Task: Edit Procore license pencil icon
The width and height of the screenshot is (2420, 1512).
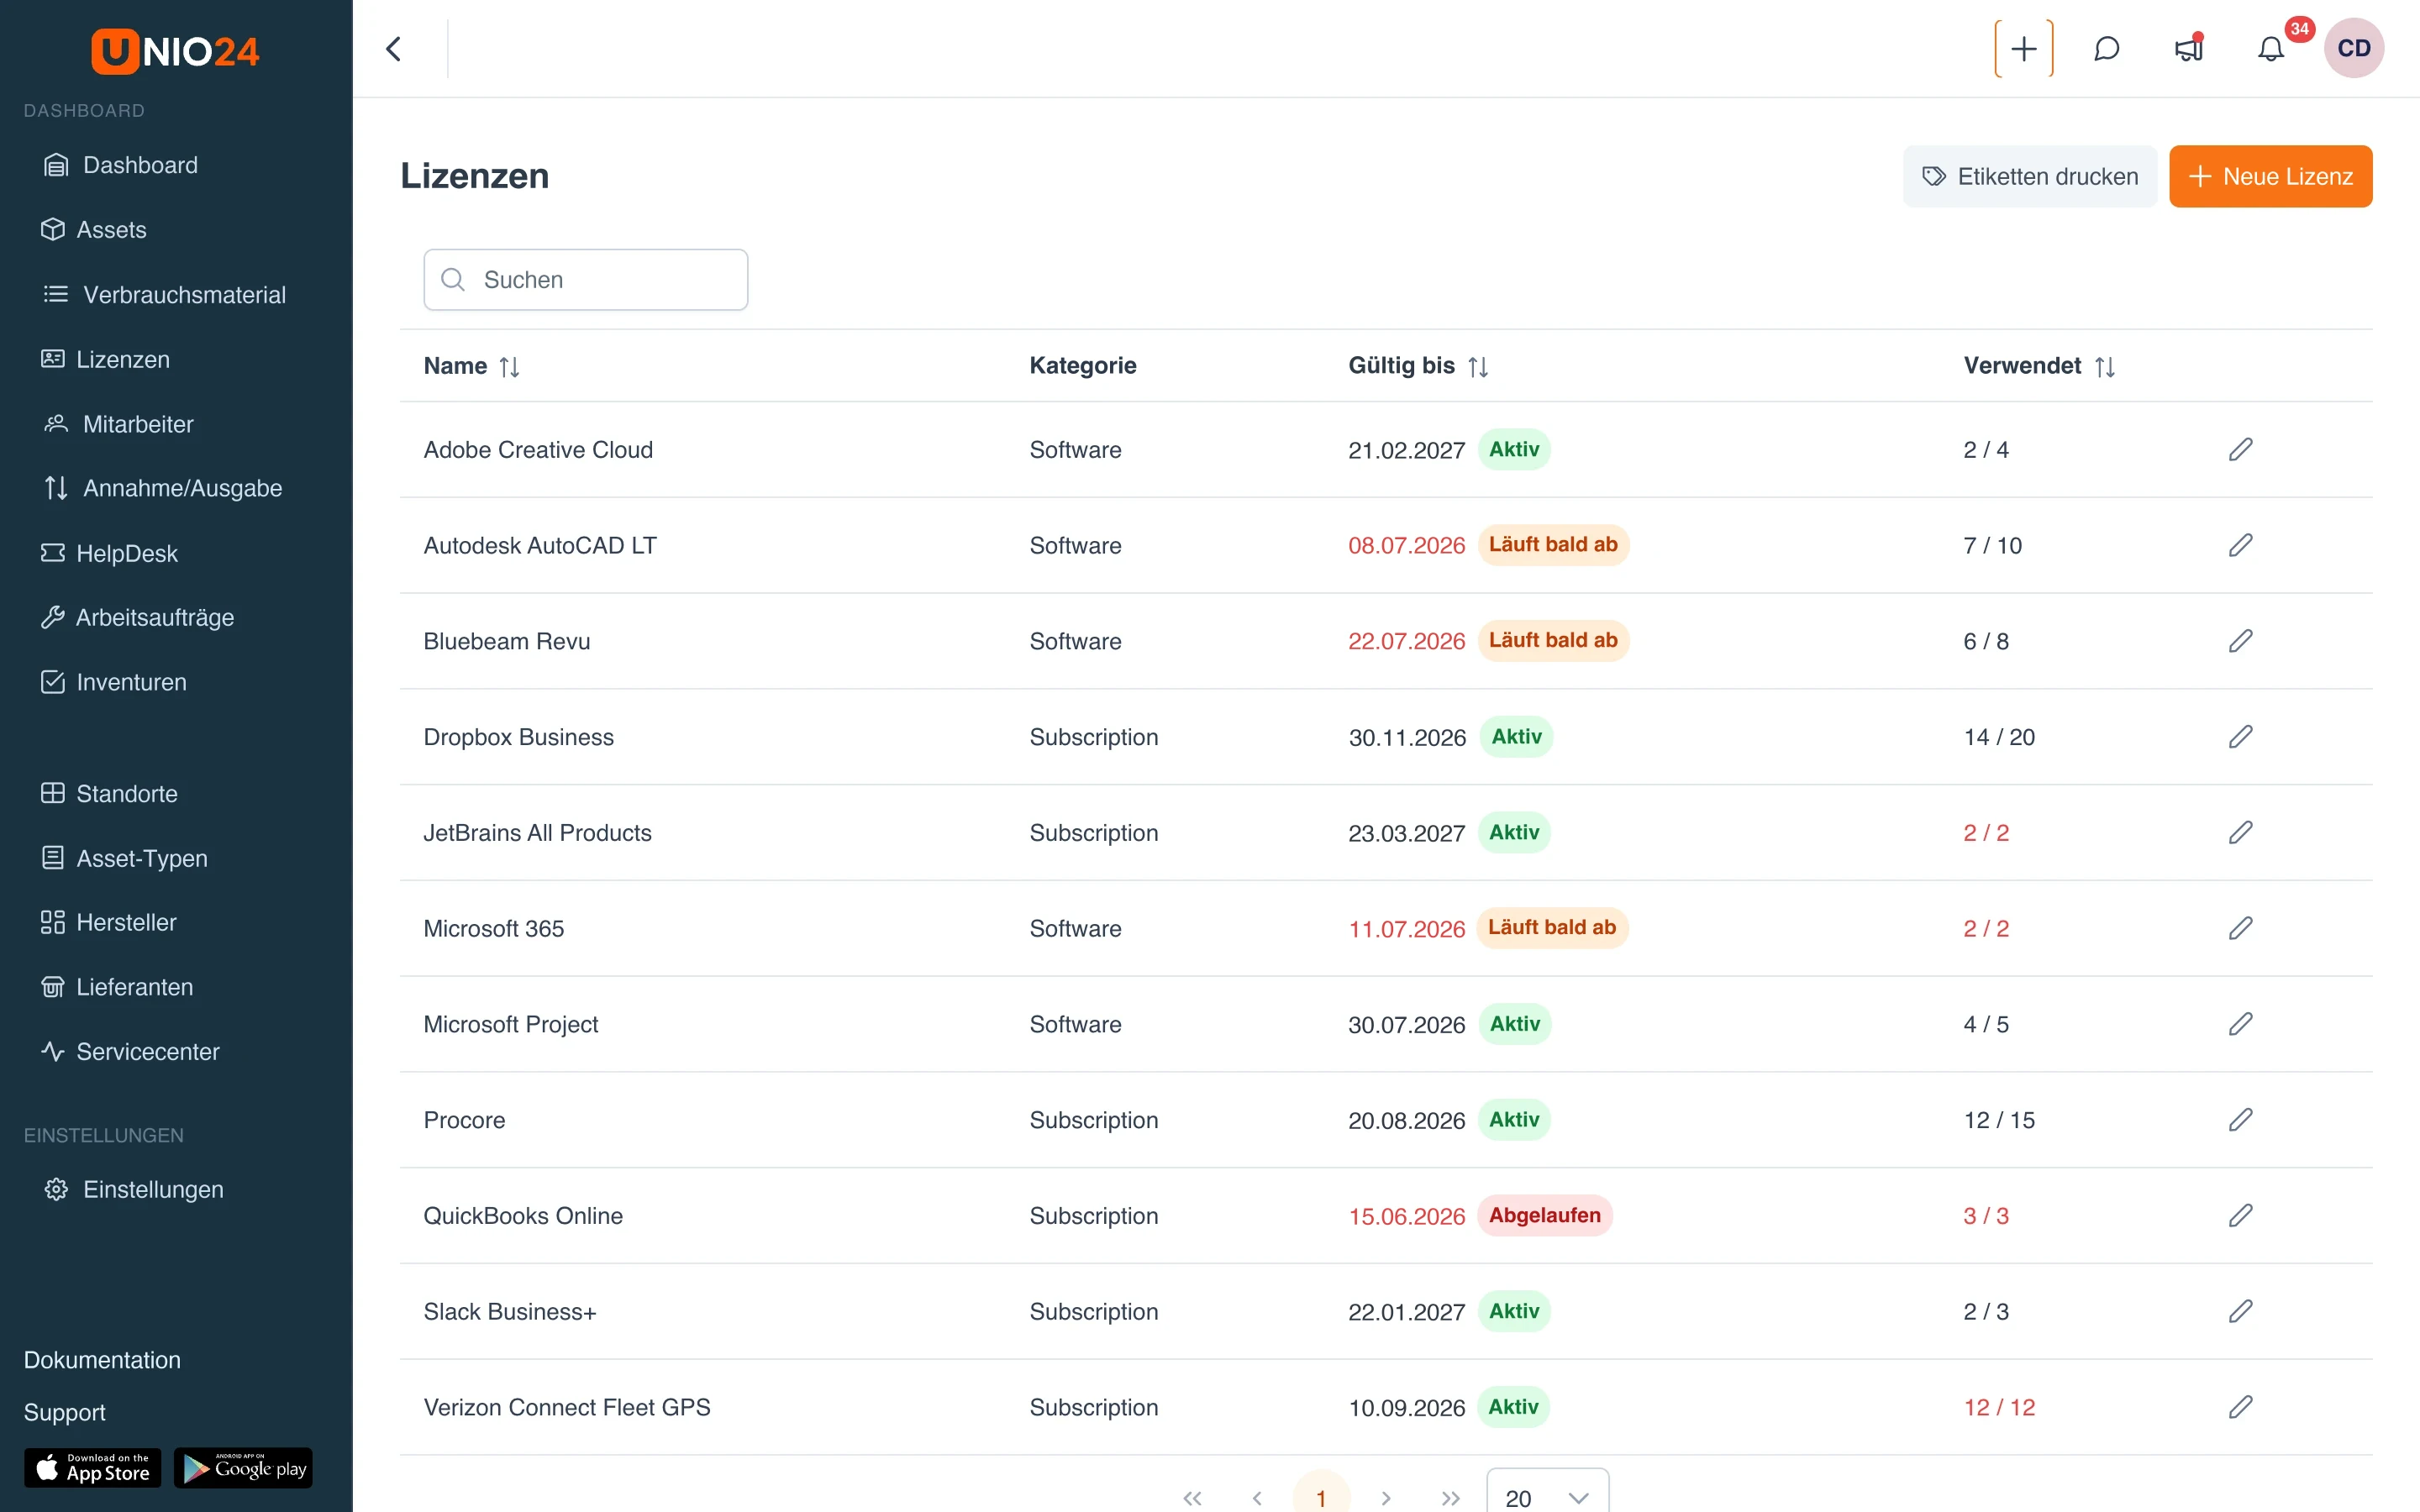Action: pos(2240,1120)
